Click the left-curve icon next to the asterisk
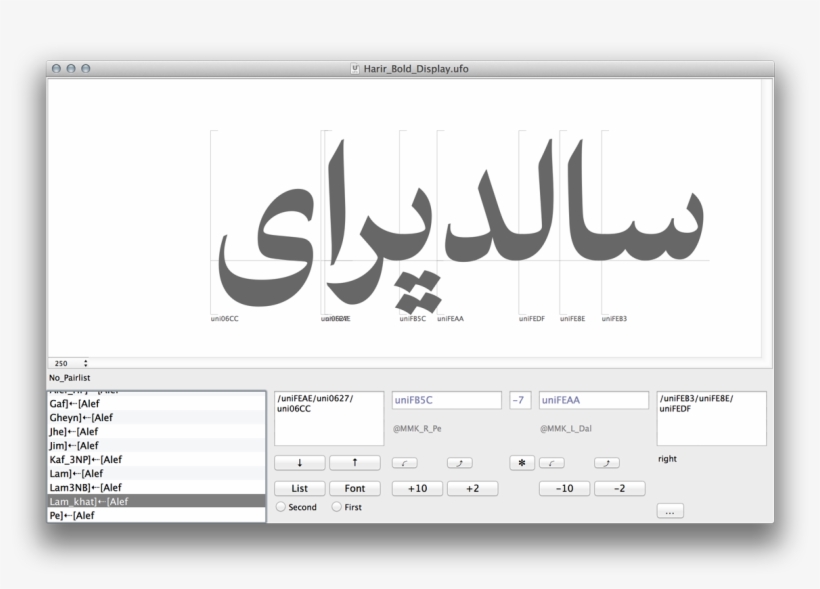This screenshot has height=589, width=820. click(552, 462)
